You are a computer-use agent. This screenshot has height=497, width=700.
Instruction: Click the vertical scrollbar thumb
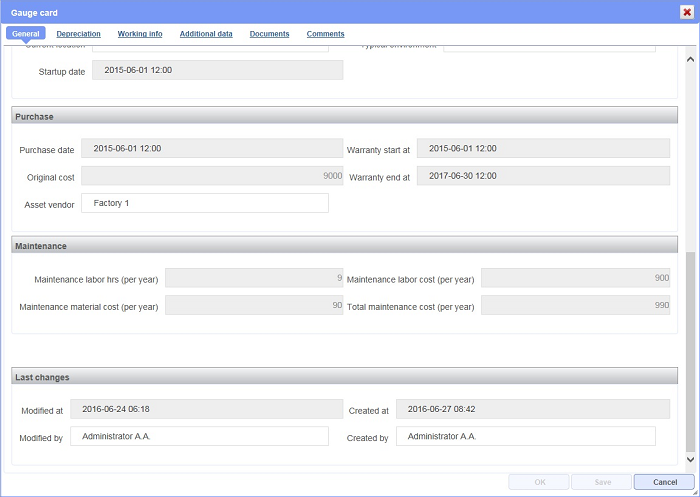(x=690, y=352)
